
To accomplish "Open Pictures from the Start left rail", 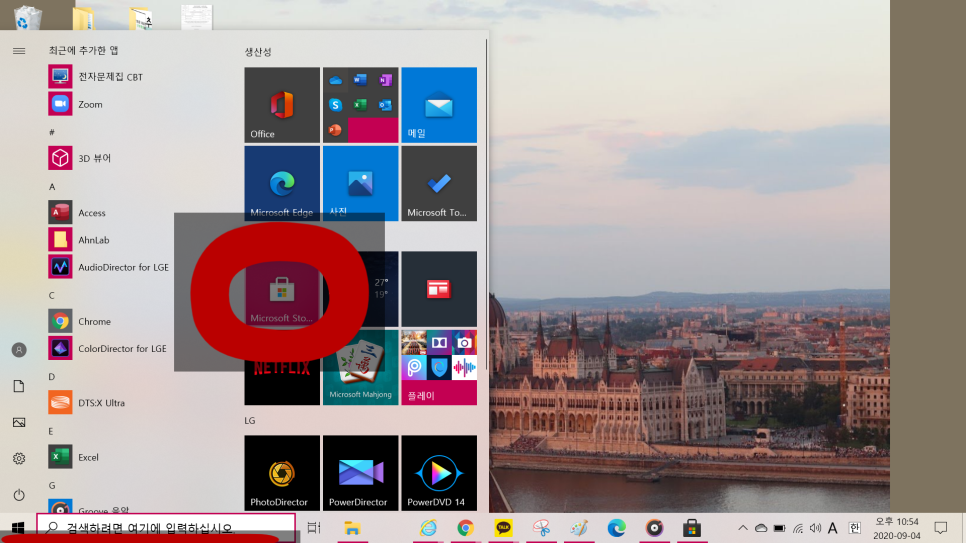I will point(19,422).
